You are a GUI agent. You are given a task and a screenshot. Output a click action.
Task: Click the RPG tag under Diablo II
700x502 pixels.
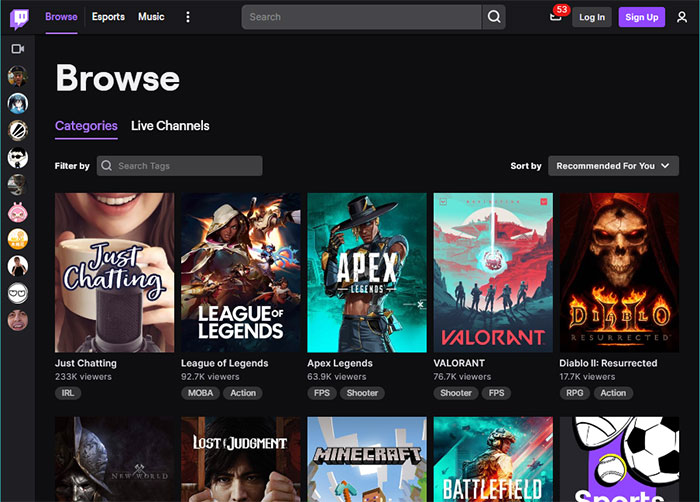coord(575,393)
